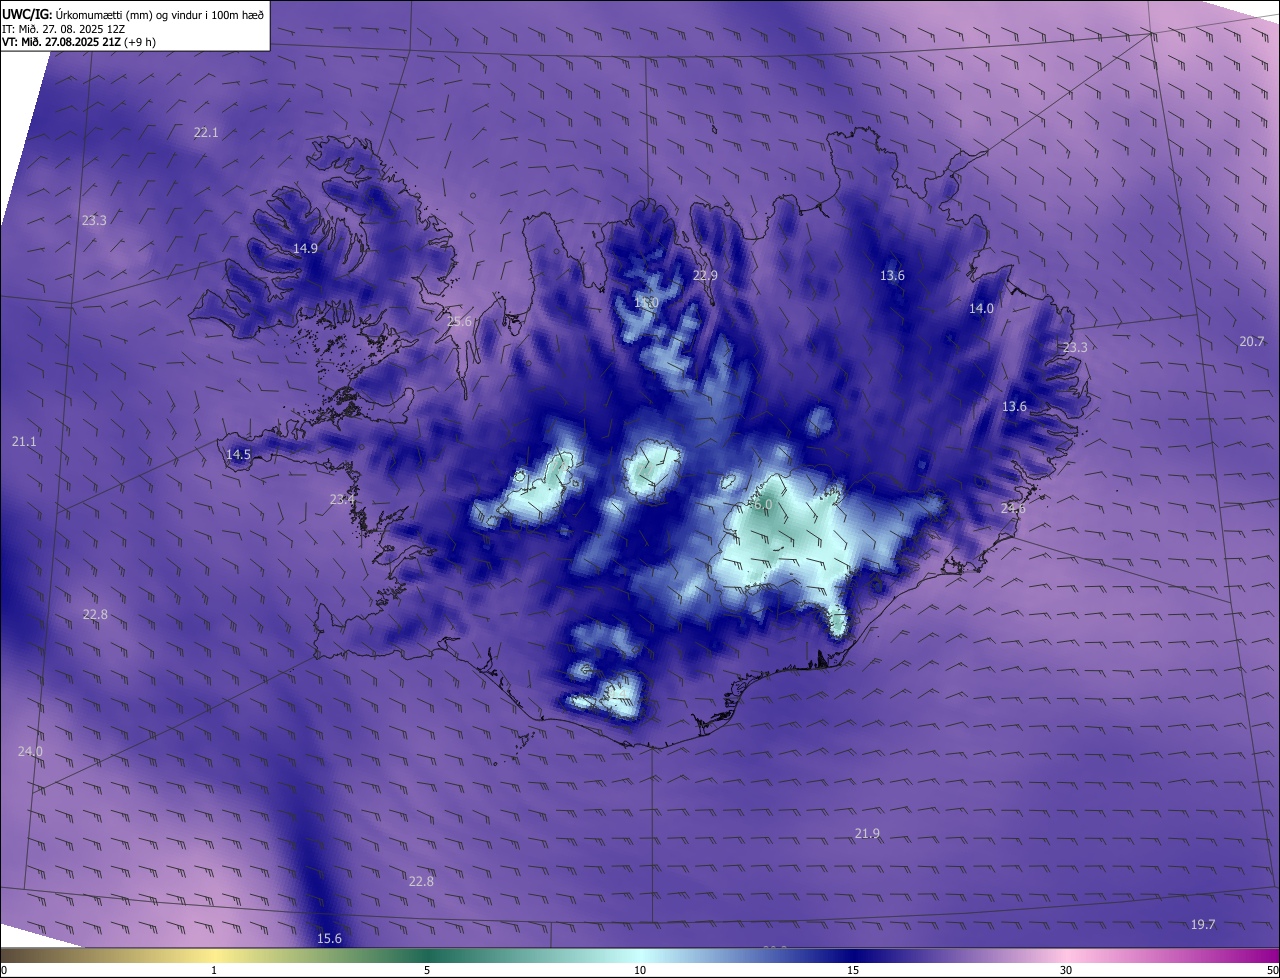Image resolution: width=1280 pixels, height=978 pixels.
Task: Click the 22.1 value label on the map
Action: pos(206,132)
